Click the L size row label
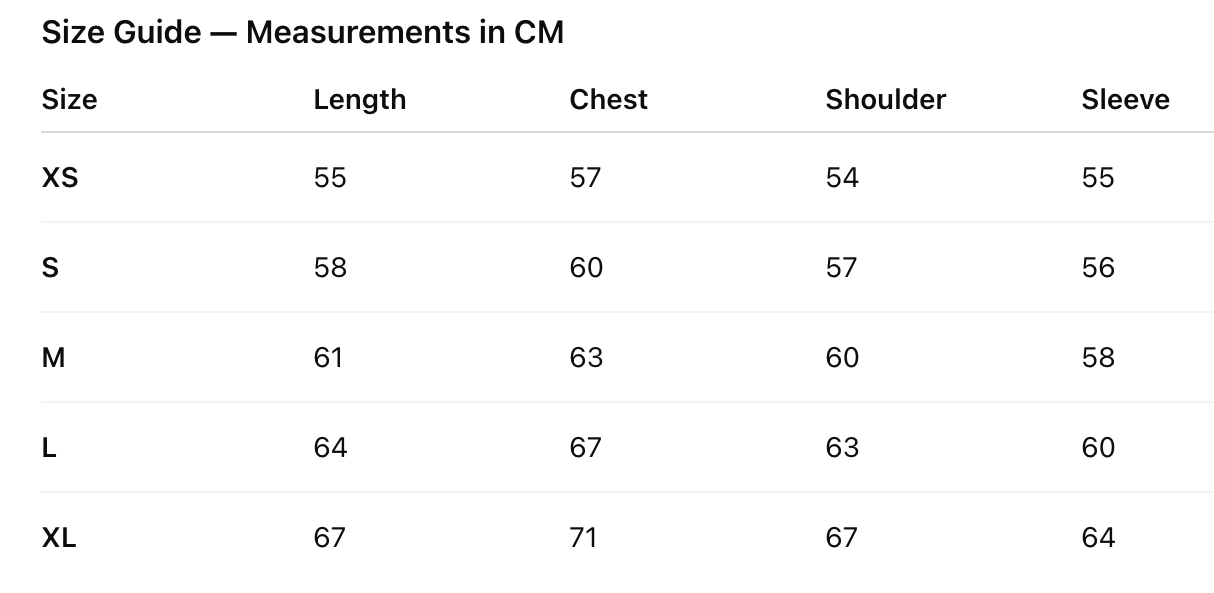 (x=49, y=448)
